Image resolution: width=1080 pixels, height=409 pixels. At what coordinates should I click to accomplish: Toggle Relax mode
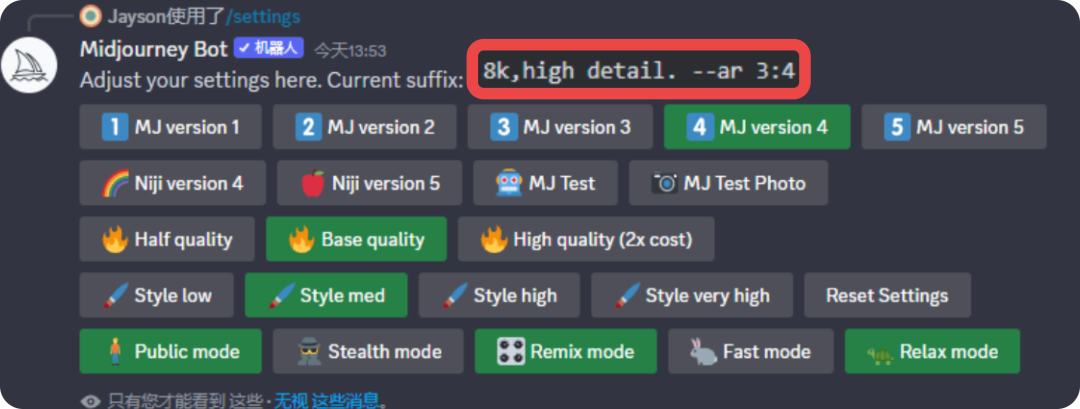(932, 351)
